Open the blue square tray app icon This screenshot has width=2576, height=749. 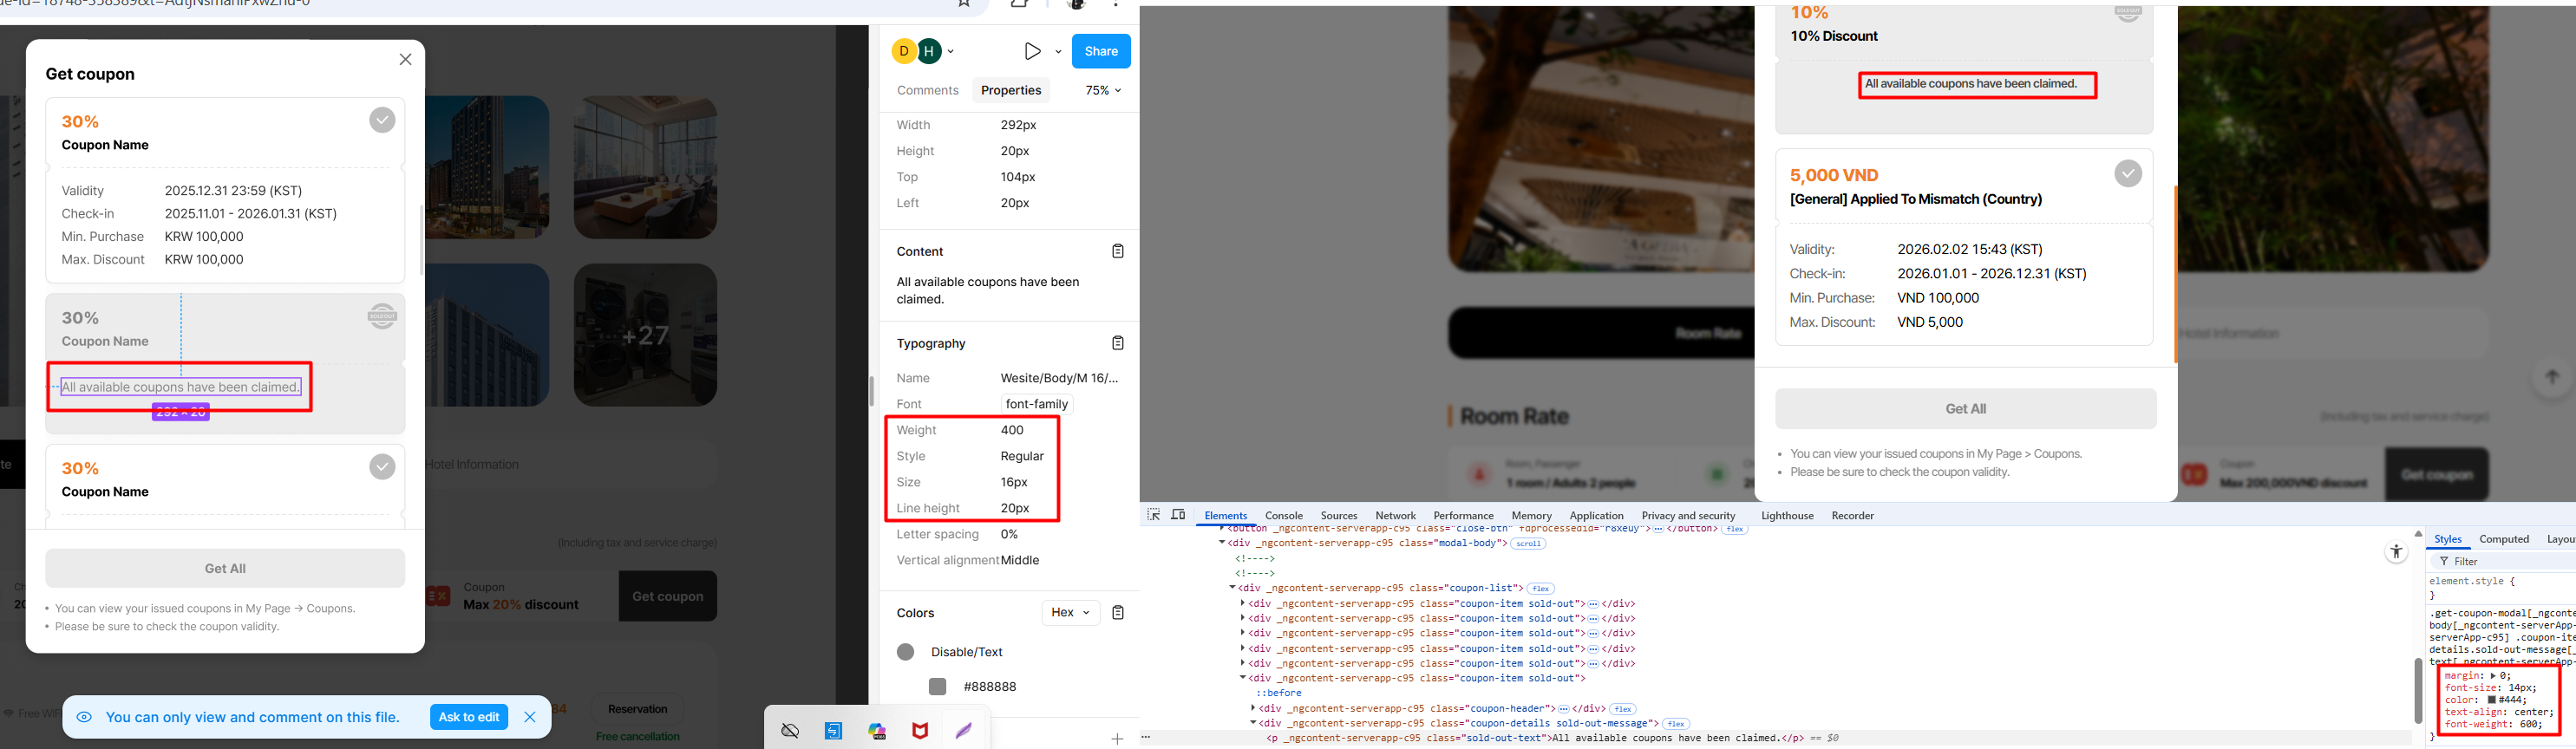point(833,731)
